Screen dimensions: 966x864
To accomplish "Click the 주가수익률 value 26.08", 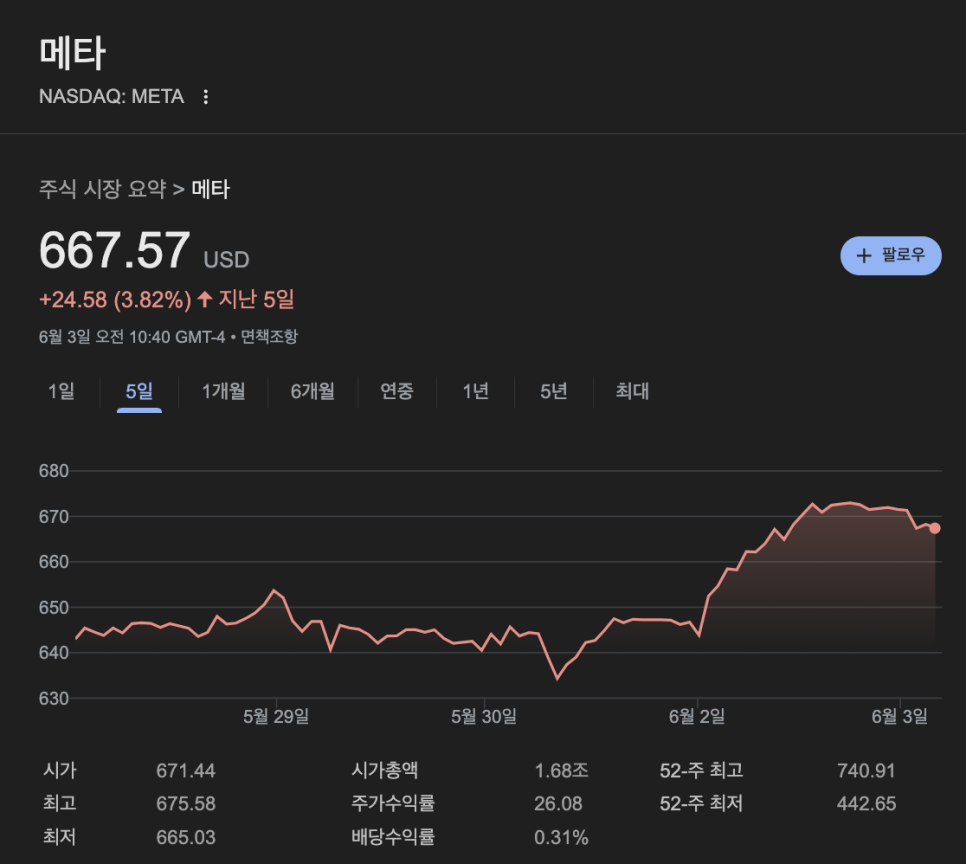I will coord(558,804).
